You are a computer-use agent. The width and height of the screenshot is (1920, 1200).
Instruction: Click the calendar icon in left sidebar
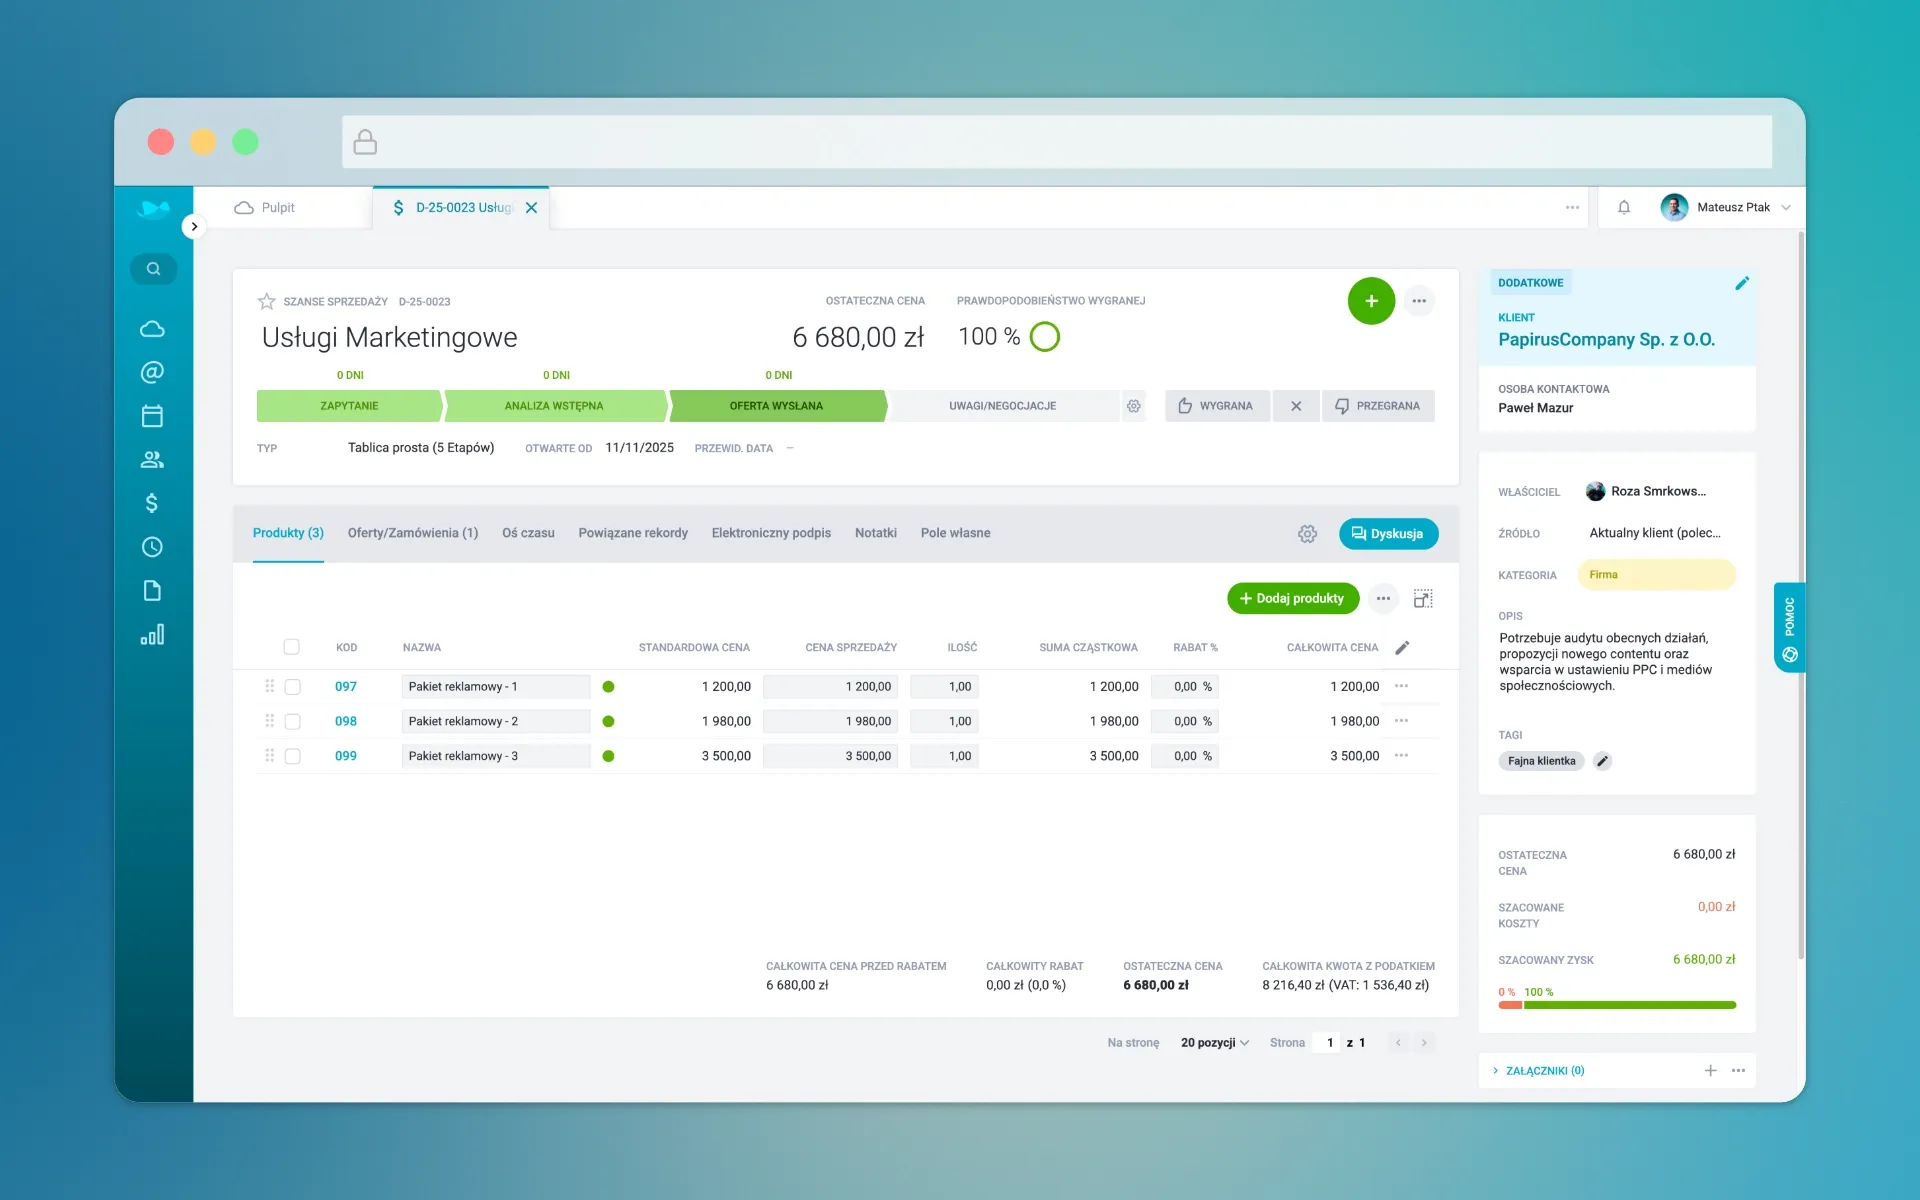point(152,416)
